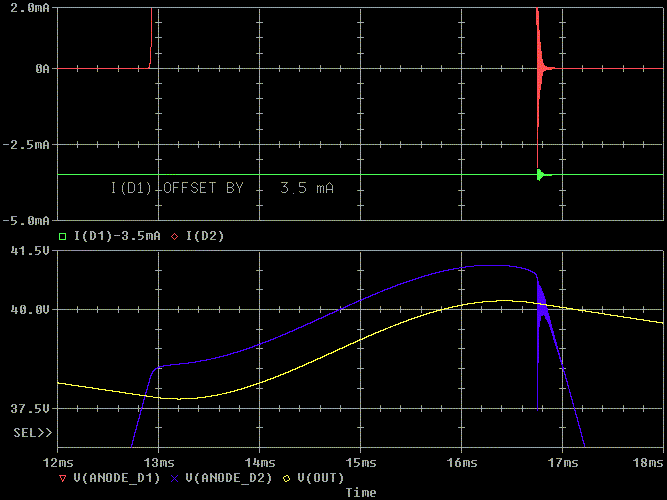Click the diamond legend symbol for I(D2)
The image size is (667, 500).
click(x=174, y=237)
